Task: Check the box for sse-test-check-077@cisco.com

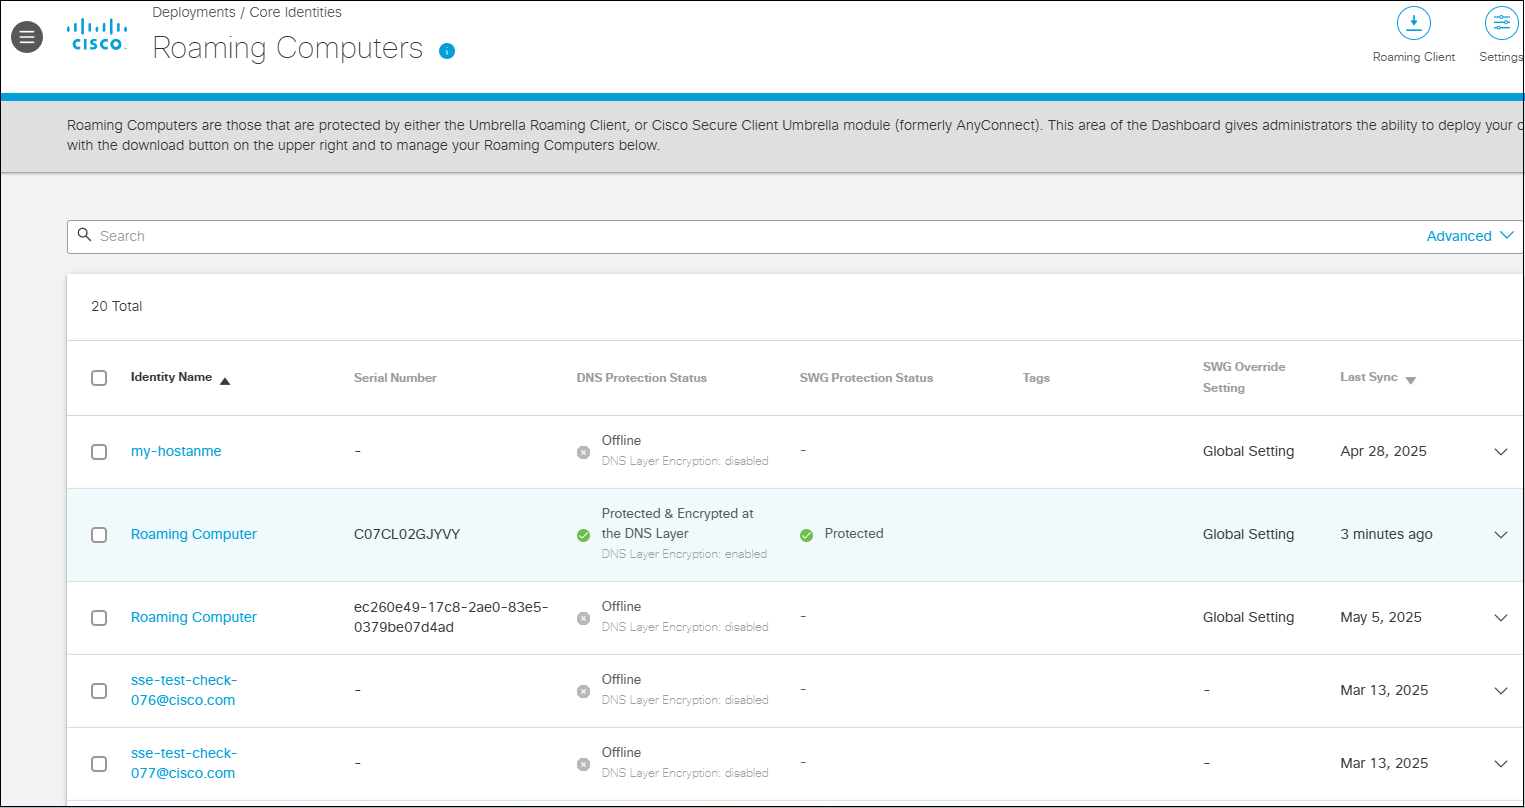Action: pyautogui.click(x=99, y=764)
